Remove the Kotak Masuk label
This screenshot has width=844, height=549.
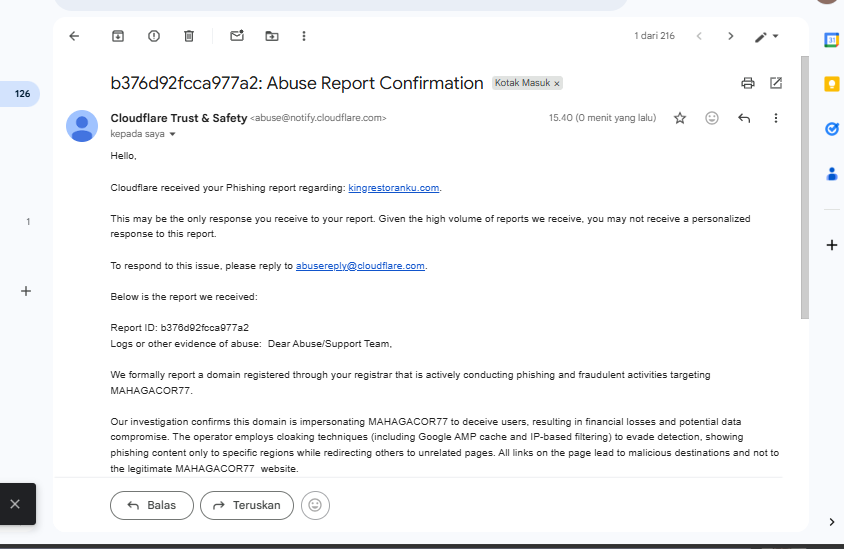pyautogui.click(x=557, y=83)
